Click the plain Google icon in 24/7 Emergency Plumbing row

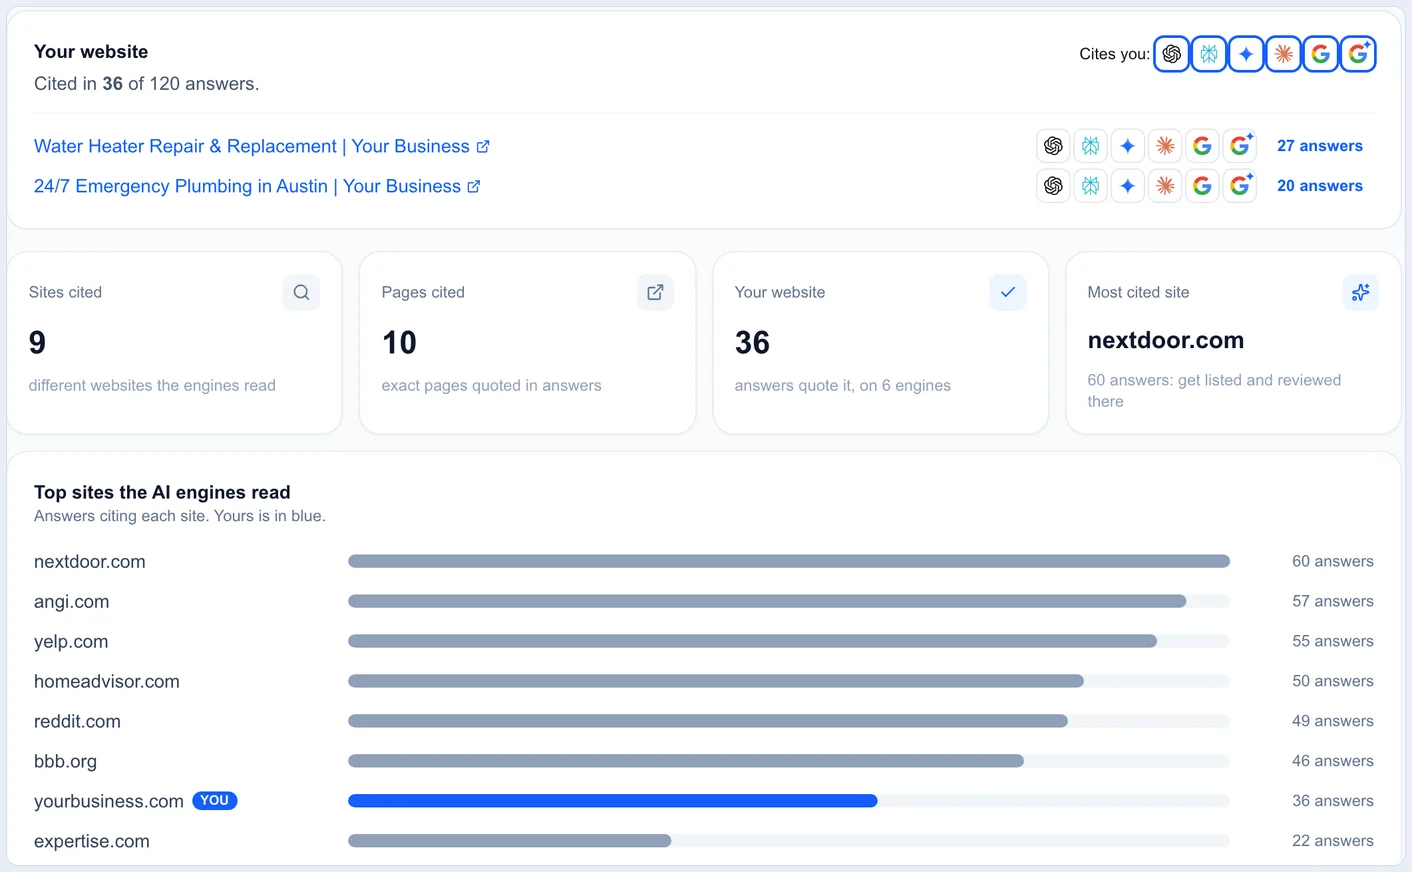click(1203, 186)
